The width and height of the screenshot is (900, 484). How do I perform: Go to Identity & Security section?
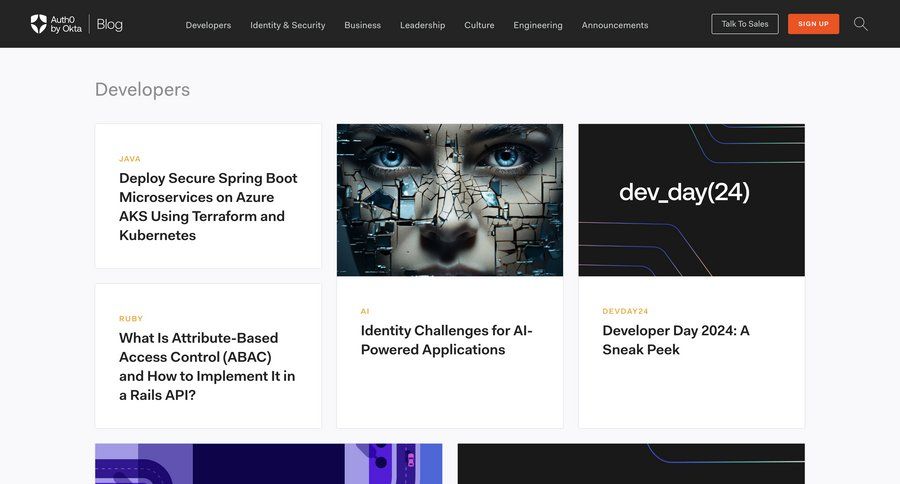(x=288, y=25)
